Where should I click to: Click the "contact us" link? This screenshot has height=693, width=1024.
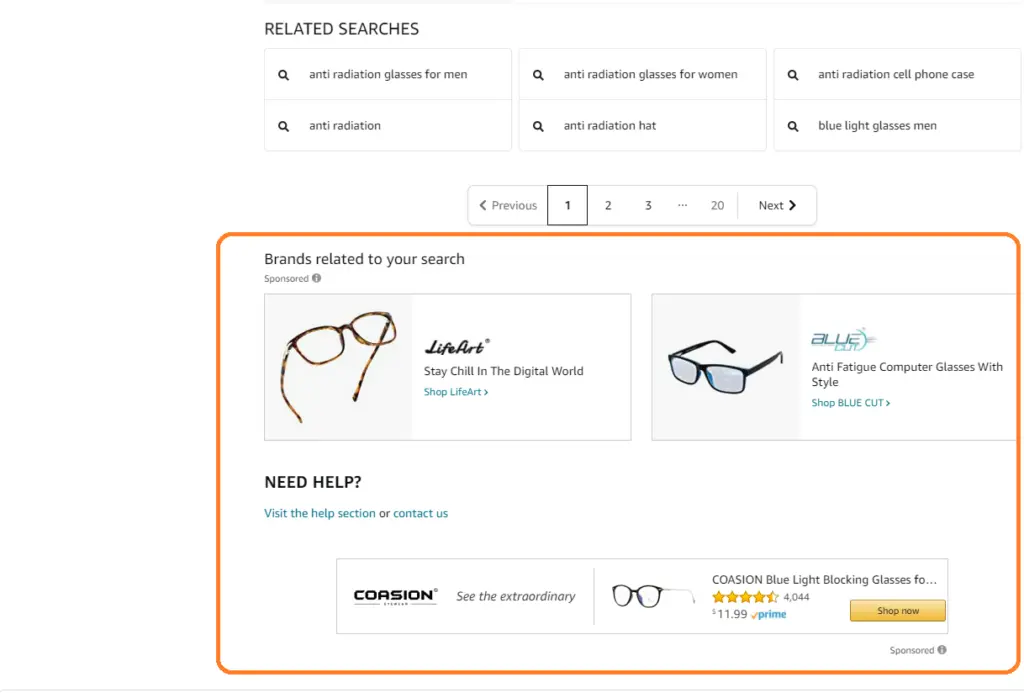click(x=420, y=514)
